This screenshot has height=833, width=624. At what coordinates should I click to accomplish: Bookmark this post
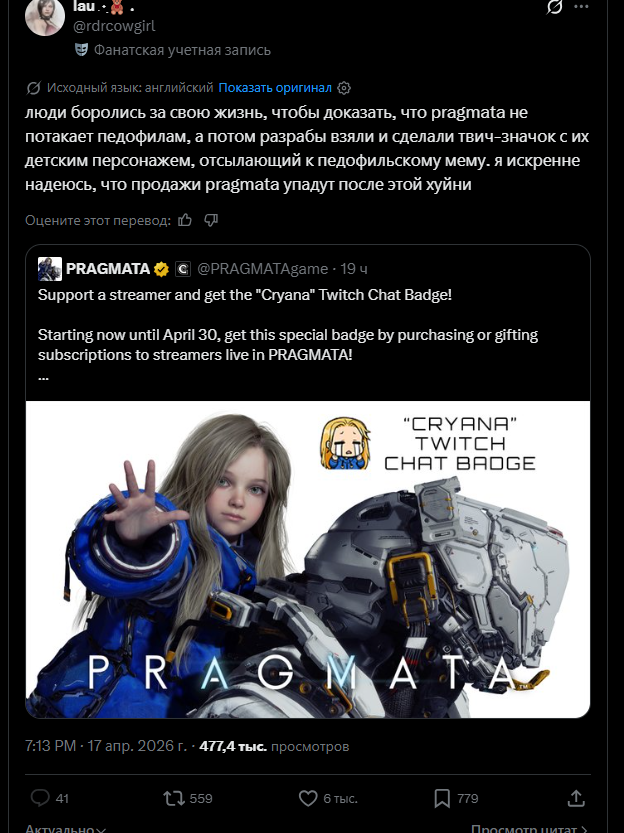tap(442, 798)
